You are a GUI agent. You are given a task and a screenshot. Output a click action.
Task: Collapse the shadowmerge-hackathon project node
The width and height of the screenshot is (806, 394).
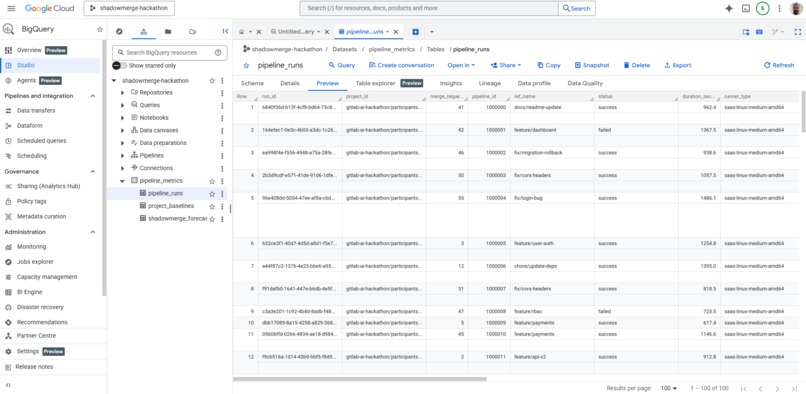[114, 81]
